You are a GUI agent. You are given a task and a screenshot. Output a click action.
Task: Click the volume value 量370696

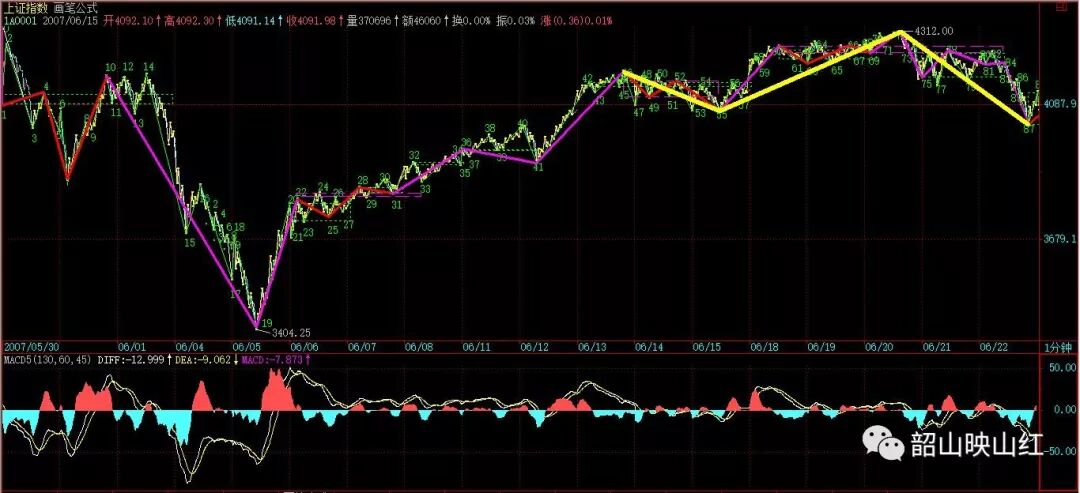[369, 21]
